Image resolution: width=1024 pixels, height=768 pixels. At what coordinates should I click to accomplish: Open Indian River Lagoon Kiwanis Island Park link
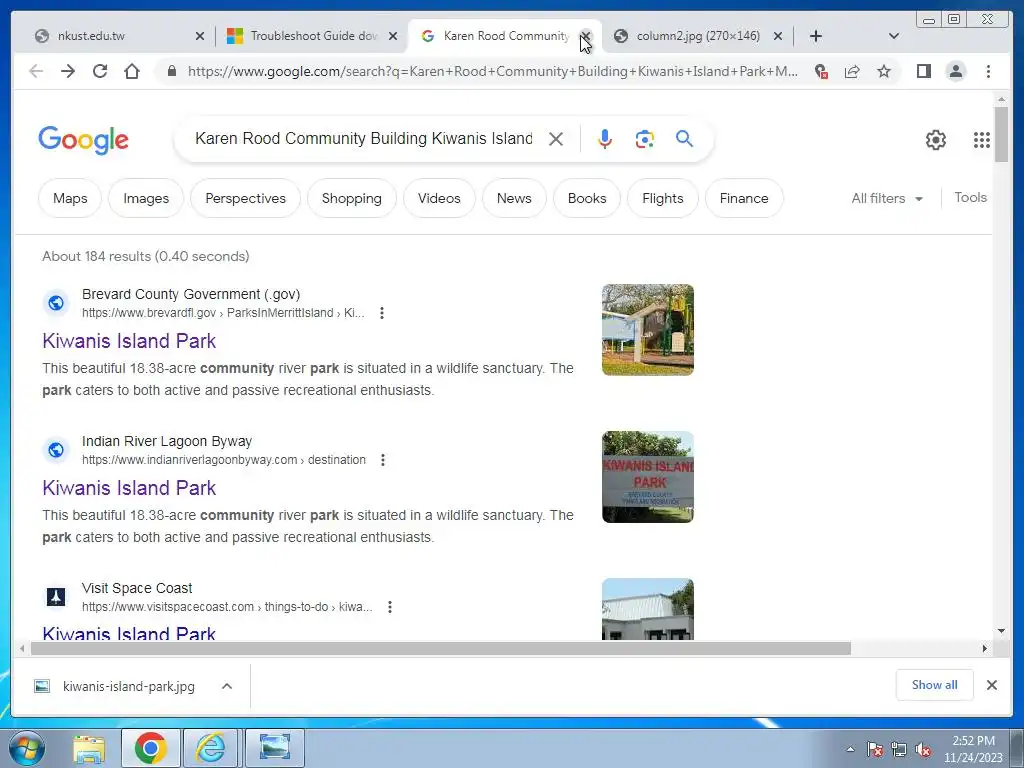pos(129,488)
